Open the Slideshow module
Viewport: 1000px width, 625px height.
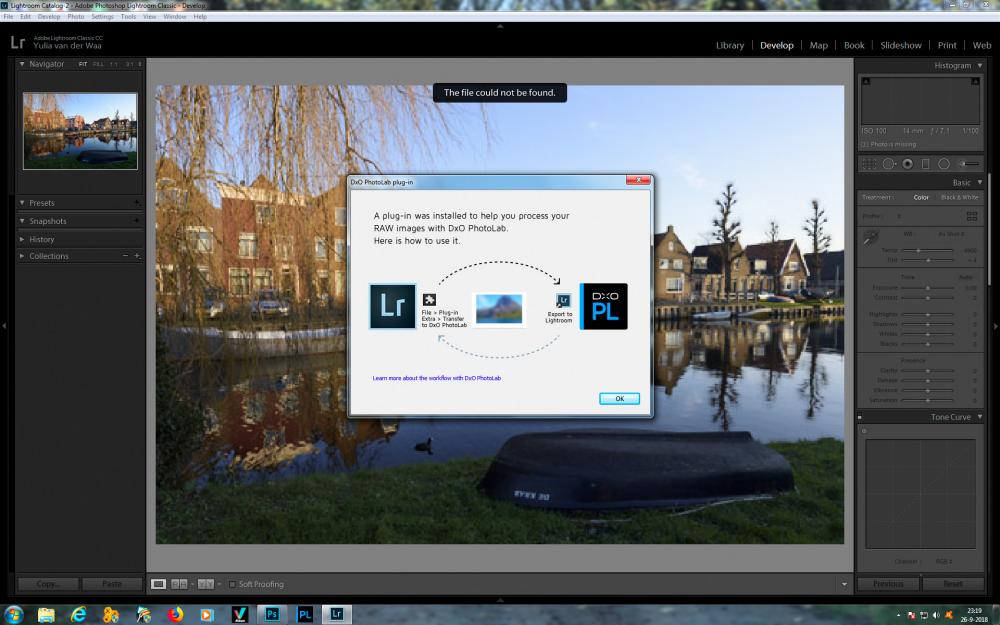pyautogui.click(x=901, y=45)
